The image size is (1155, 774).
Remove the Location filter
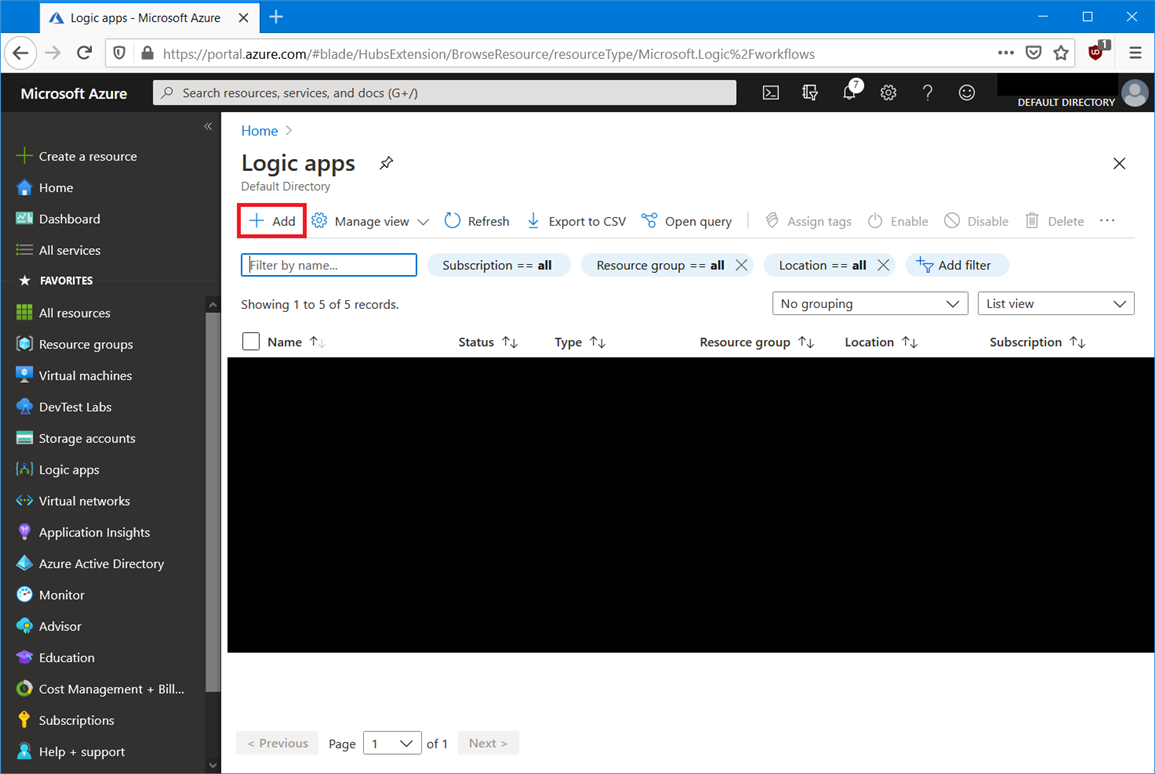(883, 265)
